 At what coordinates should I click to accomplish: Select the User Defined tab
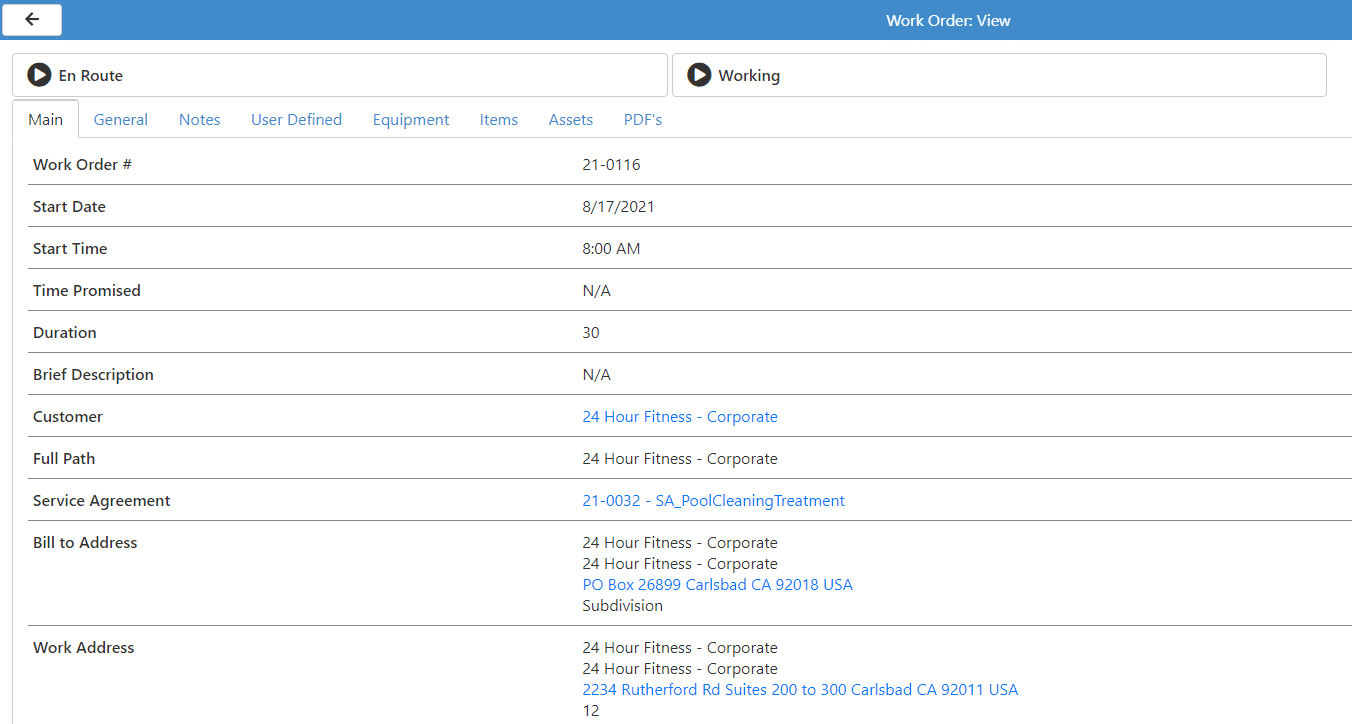click(296, 120)
